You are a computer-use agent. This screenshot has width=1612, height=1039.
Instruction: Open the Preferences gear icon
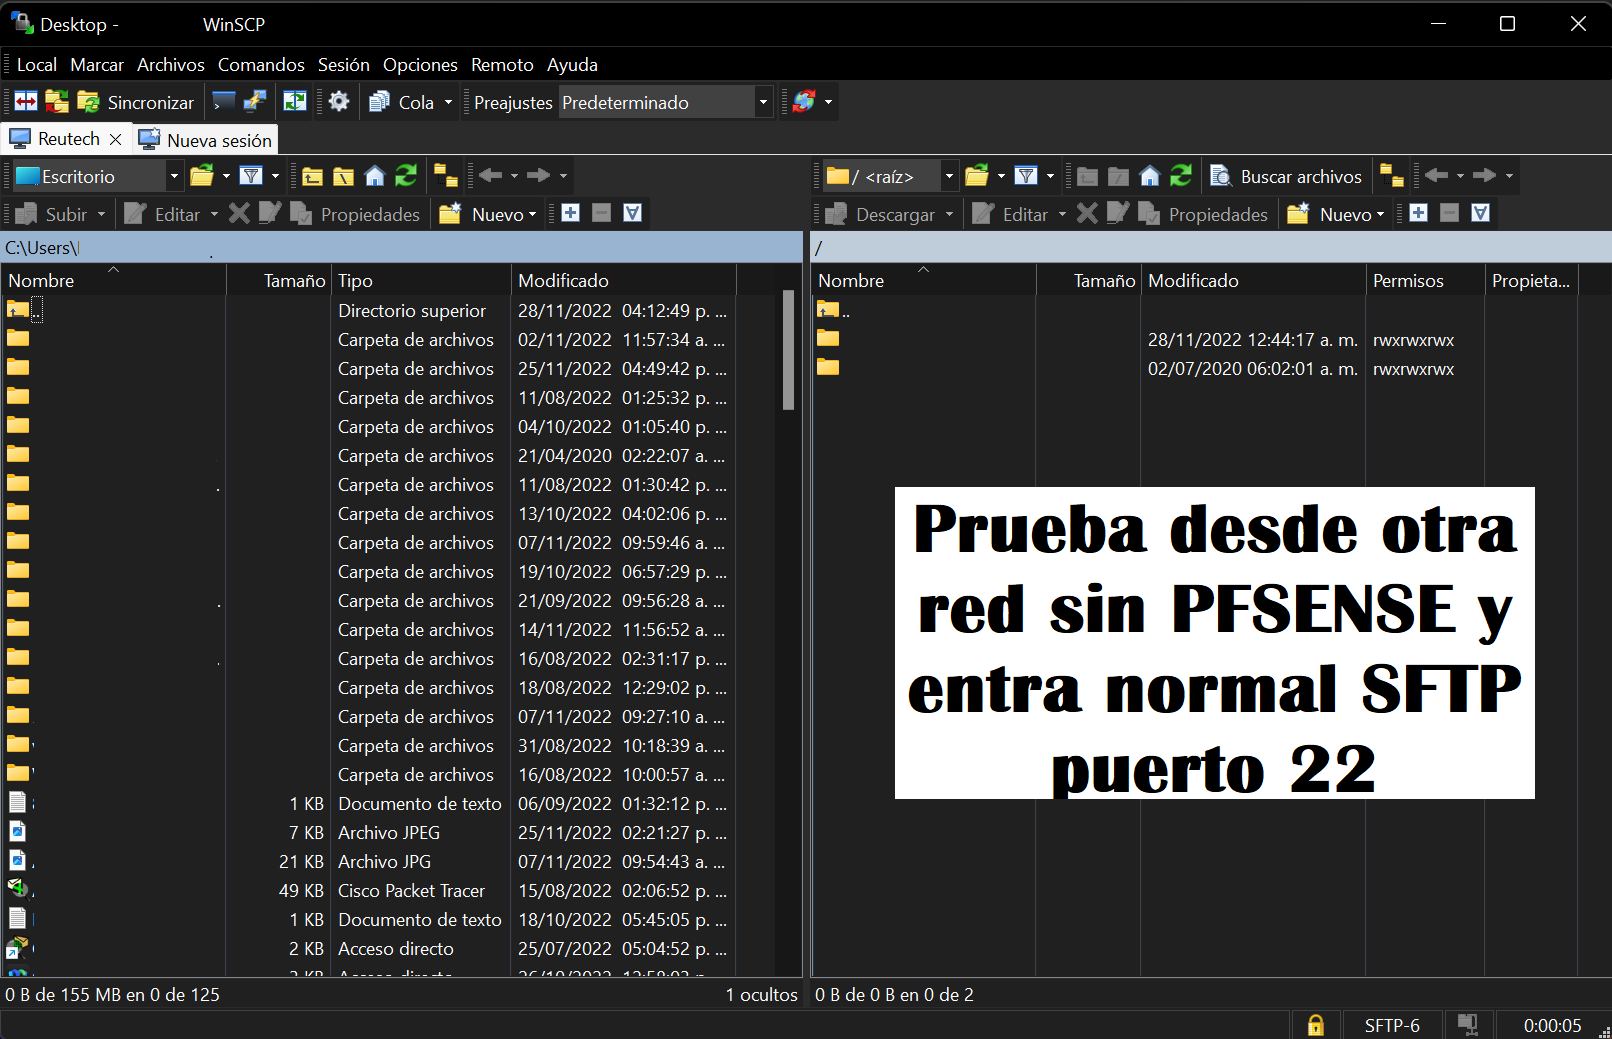(339, 102)
